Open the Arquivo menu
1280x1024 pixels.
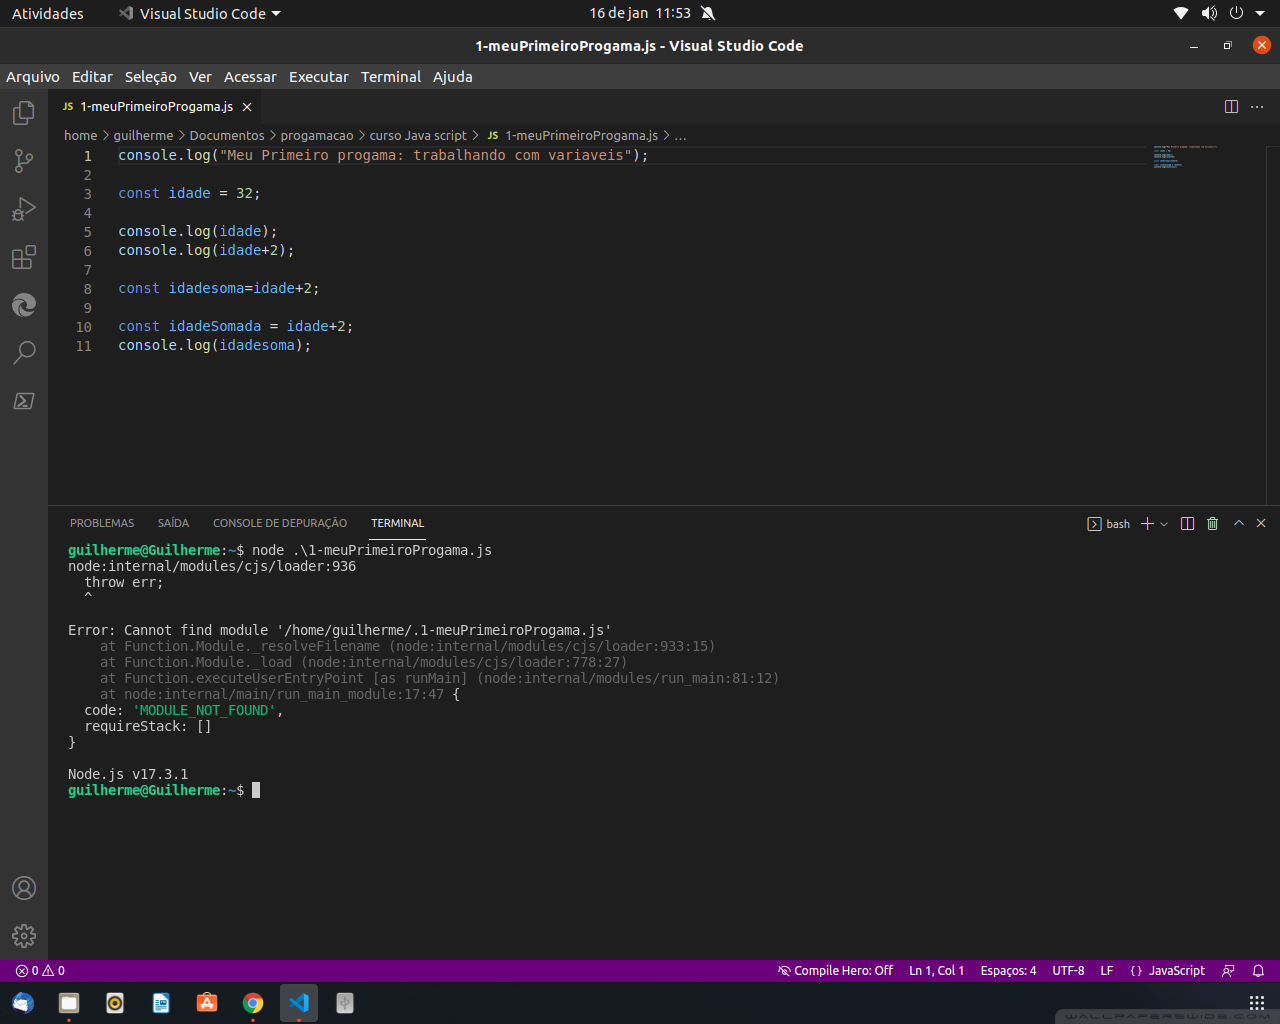(33, 77)
